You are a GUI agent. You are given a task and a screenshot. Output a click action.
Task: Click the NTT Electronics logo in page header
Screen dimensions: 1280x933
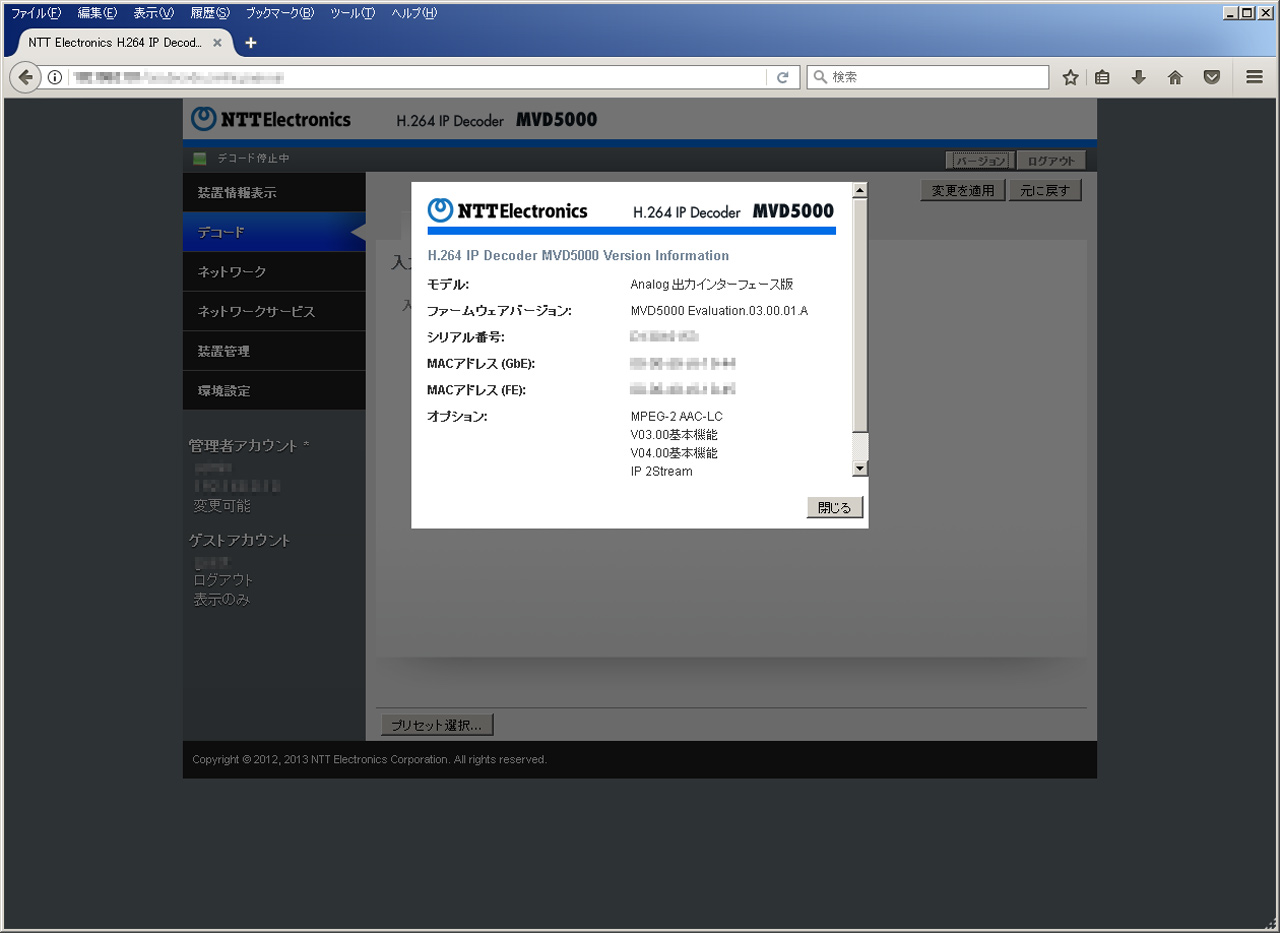(271, 119)
